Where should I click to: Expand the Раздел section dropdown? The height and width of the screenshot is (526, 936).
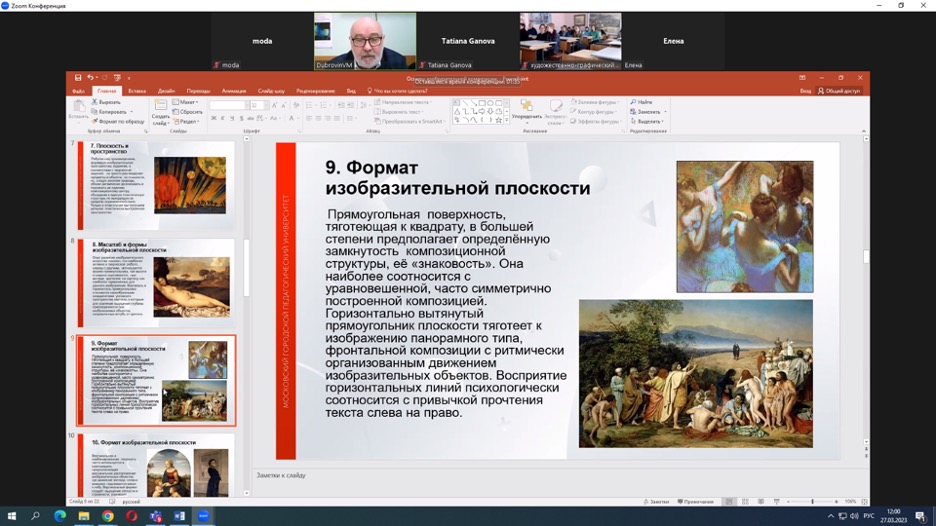(187, 121)
